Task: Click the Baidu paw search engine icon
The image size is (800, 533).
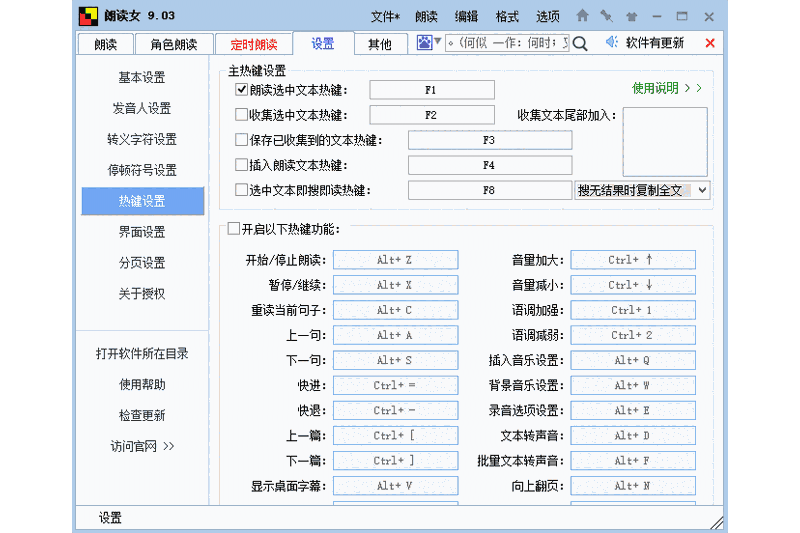Action: (x=424, y=42)
